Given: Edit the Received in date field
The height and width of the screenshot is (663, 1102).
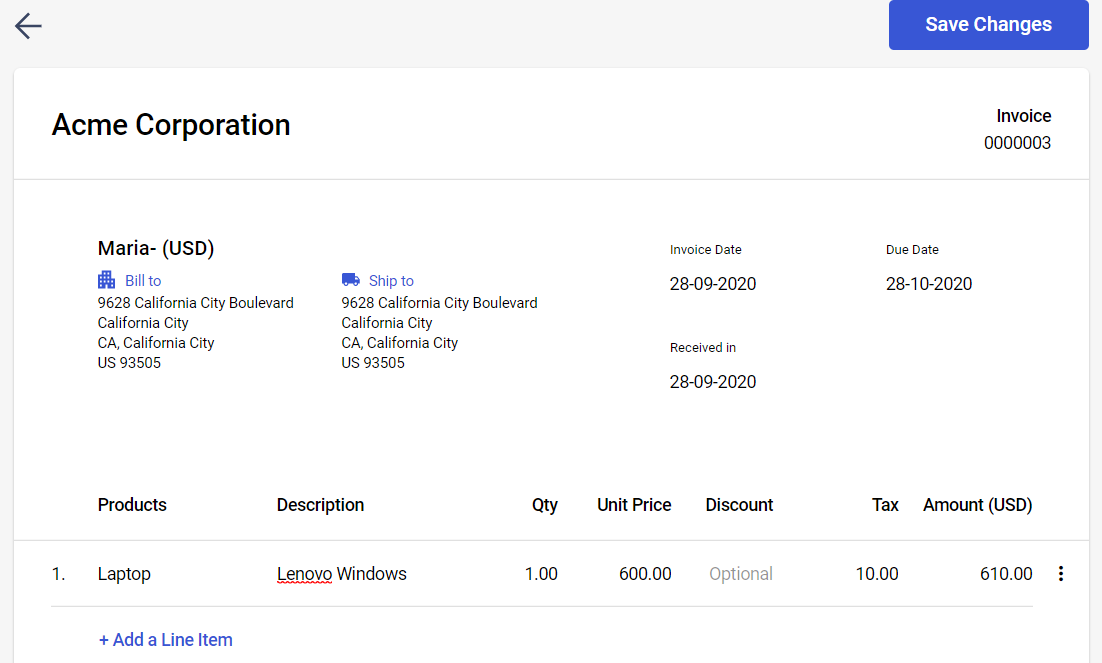Looking at the screenshot, I should point(713,382).
